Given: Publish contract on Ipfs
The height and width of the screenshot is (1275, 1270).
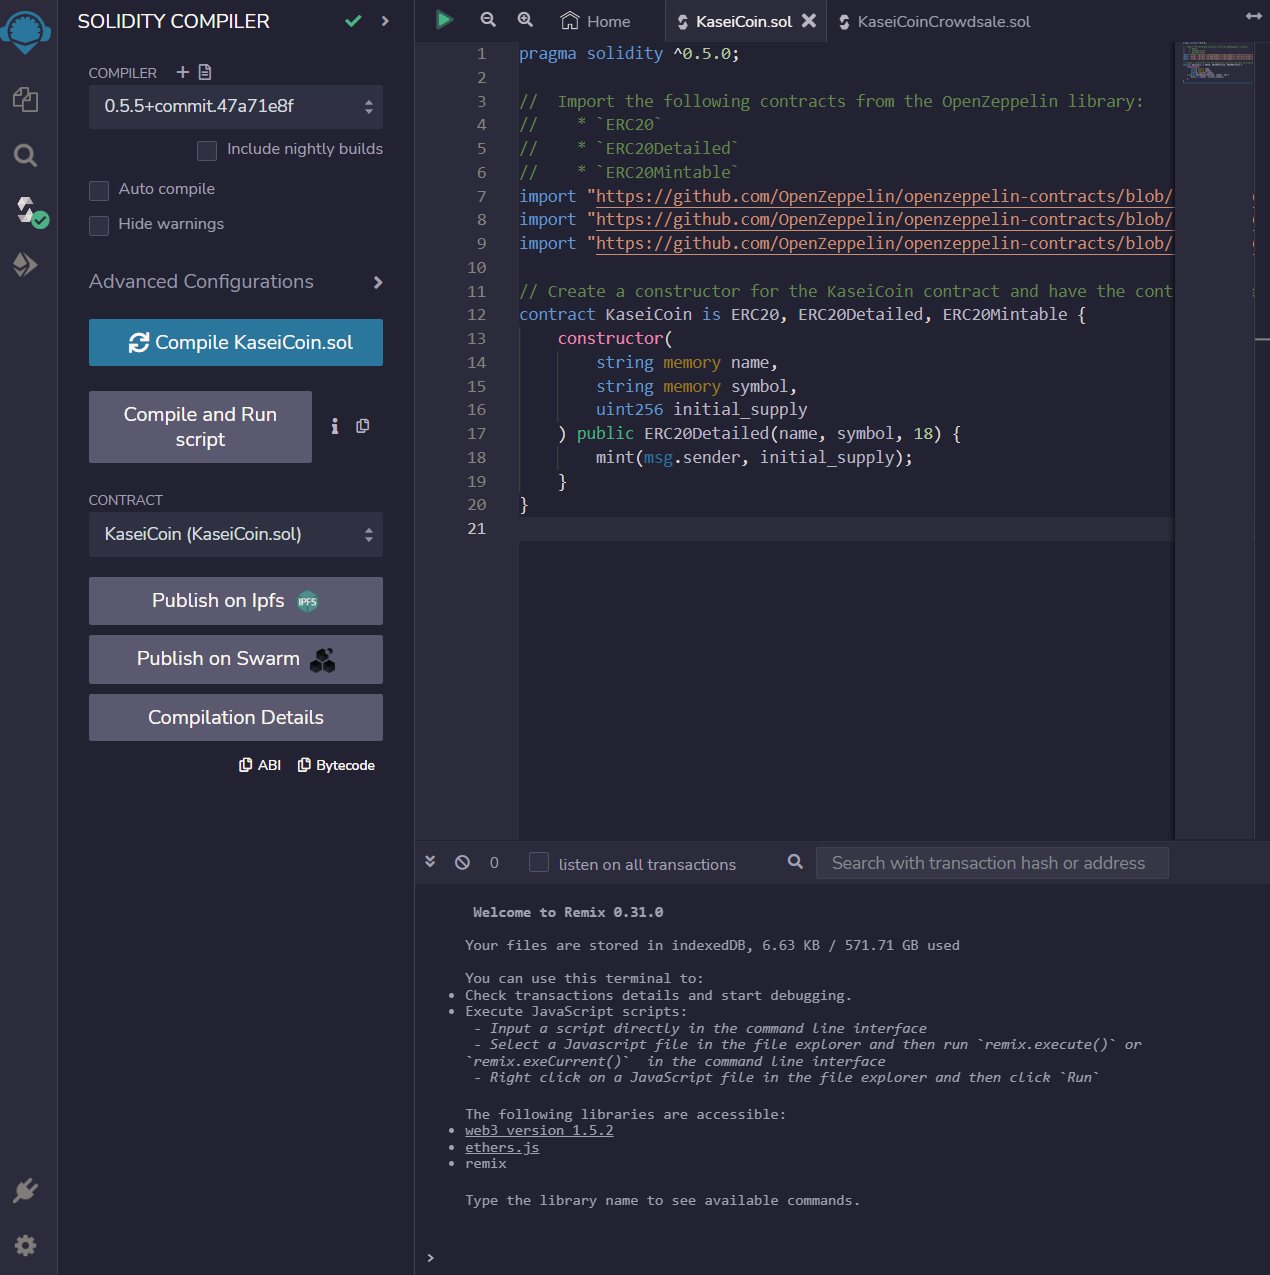Looking at the screenshot, I should pos(236,601).
